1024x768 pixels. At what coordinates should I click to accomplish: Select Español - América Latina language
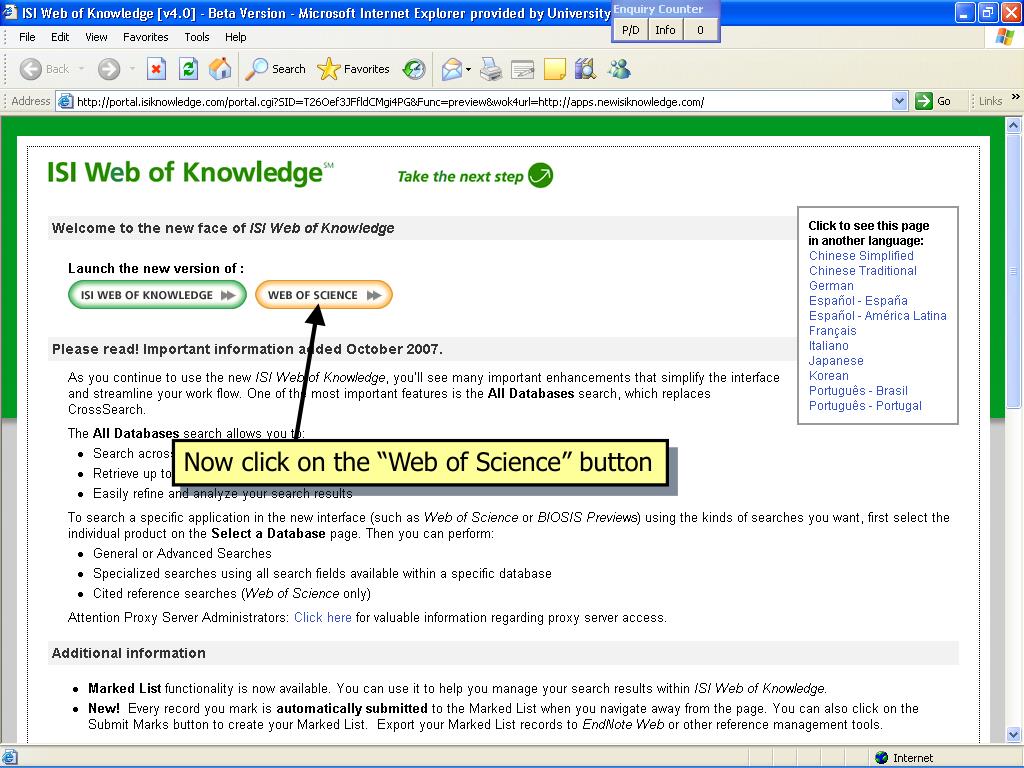pos(878,315)
